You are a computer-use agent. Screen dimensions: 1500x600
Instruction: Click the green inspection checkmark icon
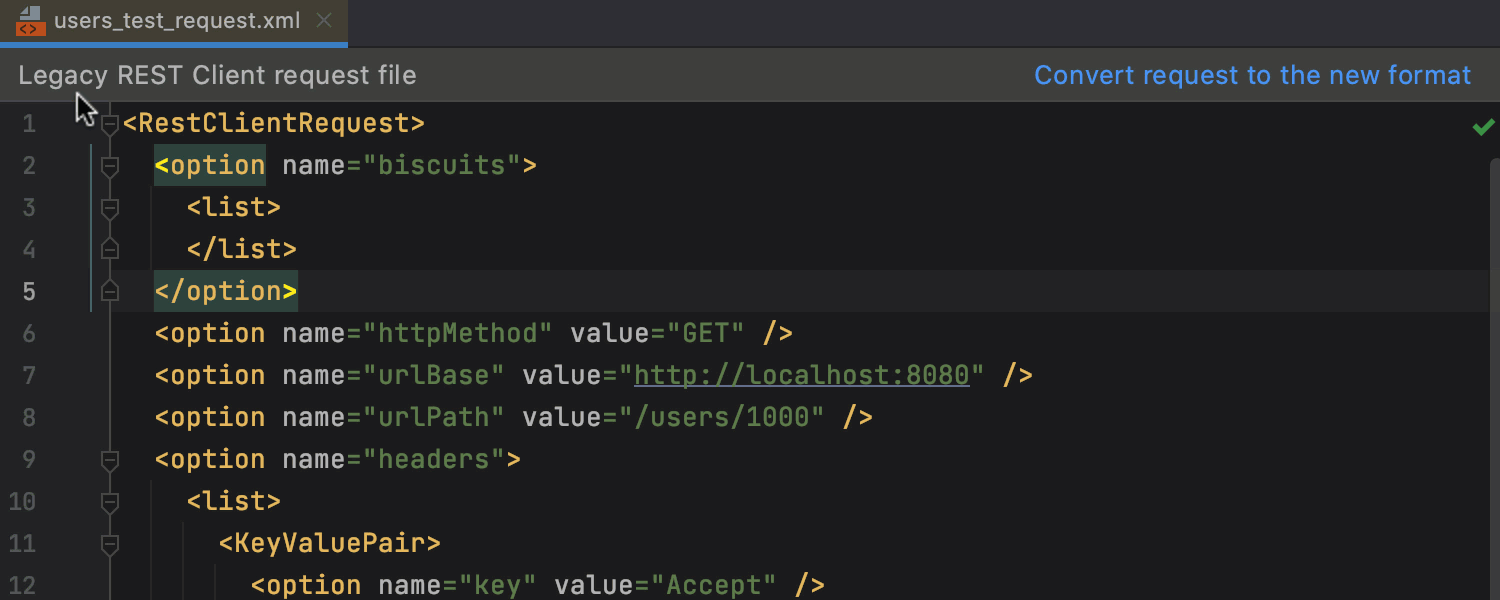(1483, 126)
